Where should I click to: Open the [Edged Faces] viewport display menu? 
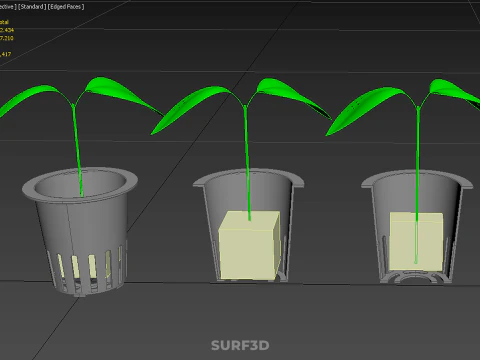(x=66, y=7)
